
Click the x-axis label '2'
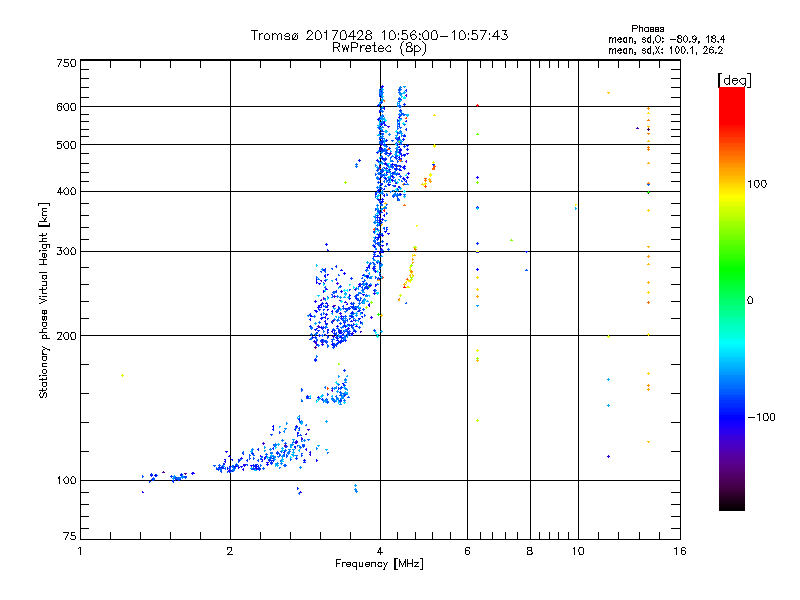(x=230, y=551)
